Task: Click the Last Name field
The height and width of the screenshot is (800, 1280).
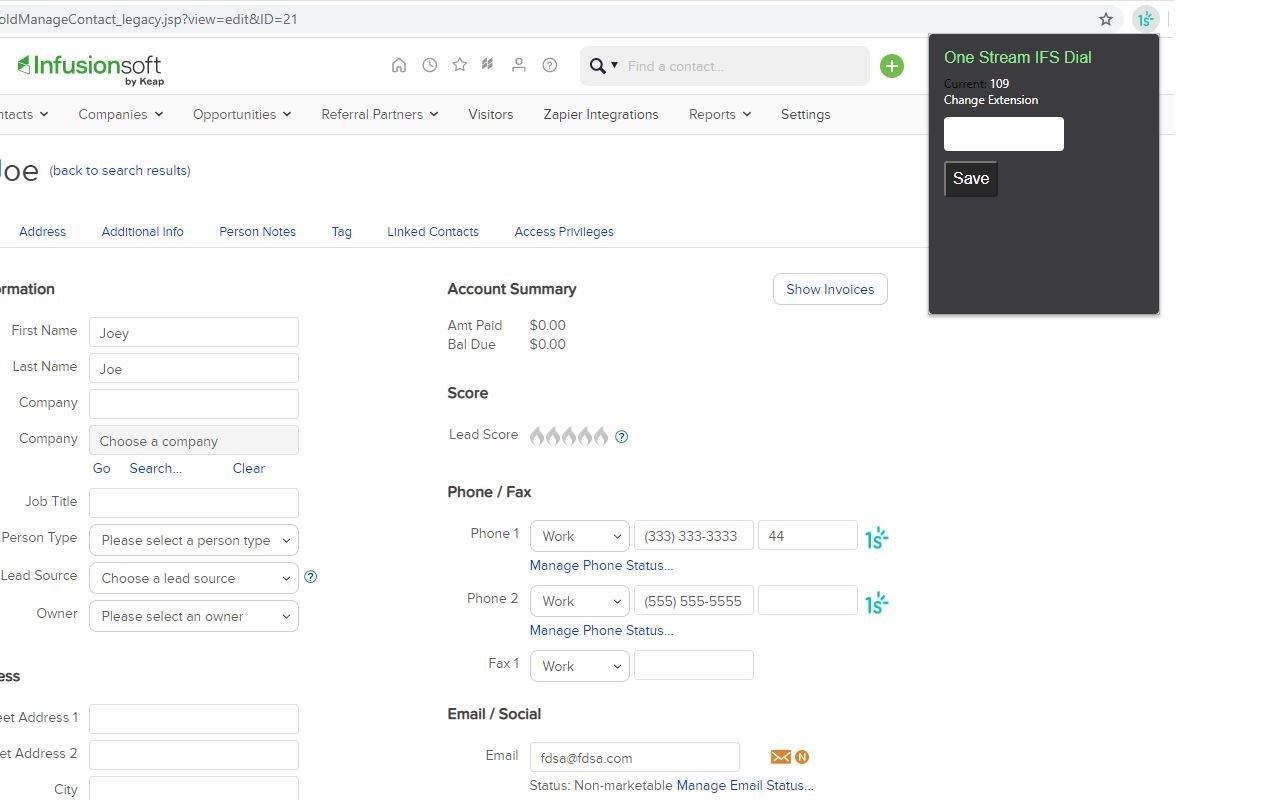Action: [x=194, y=368]
